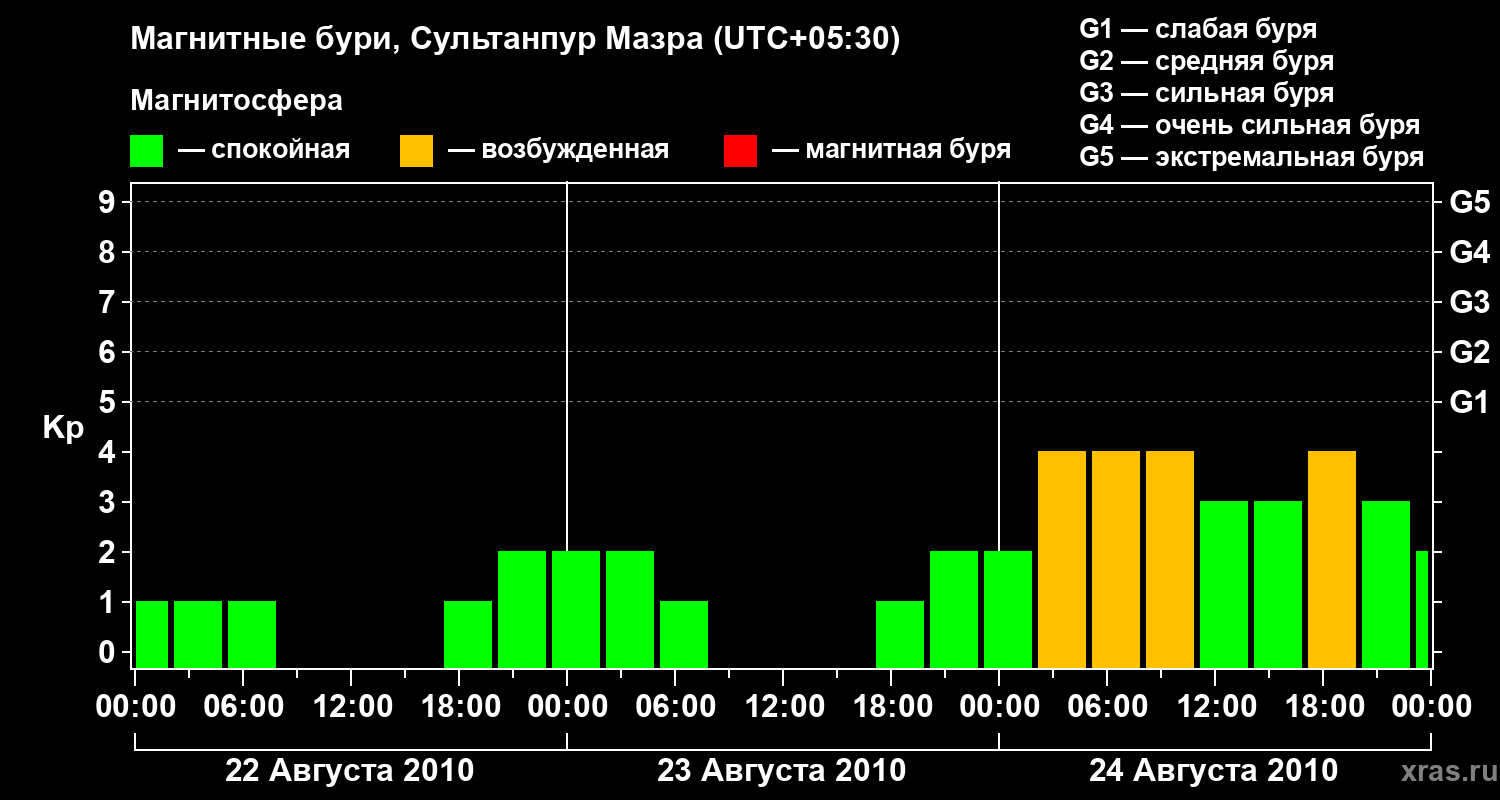This screenshot has height=800, width=1500.
Task: Click the '— магнитная буря' legend text
Action: [x=891, y=150]
